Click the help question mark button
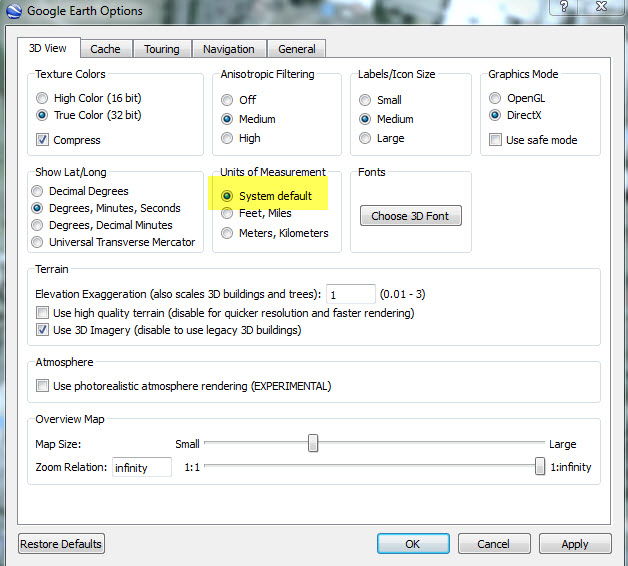628x566 pixels. pos(564,6)
